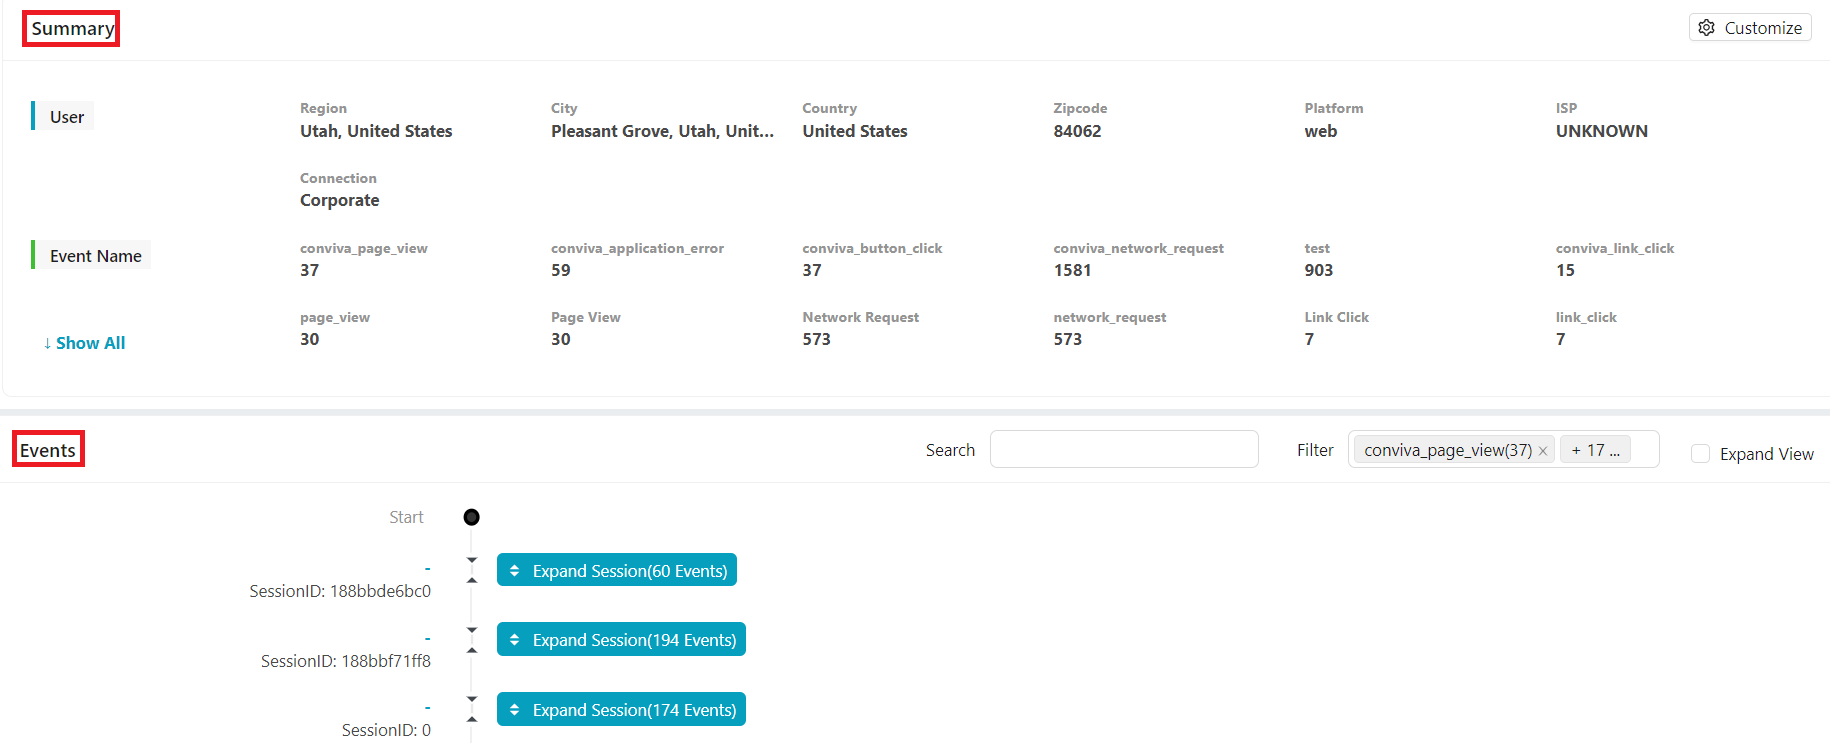
Task: Click timeline arrows marker for session 188bbf71ff8
Action: [x=472, y=640]
